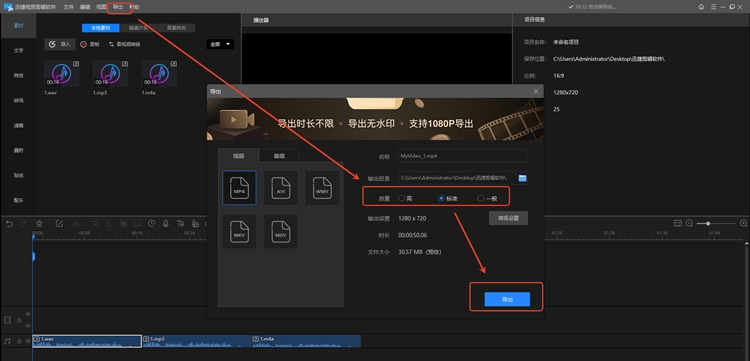Image resolution: width=750 pixels, height=361 pixels.
Task: Open the 配乐 sidebar section
Action: pyautogui.click(x=18, y=200)
